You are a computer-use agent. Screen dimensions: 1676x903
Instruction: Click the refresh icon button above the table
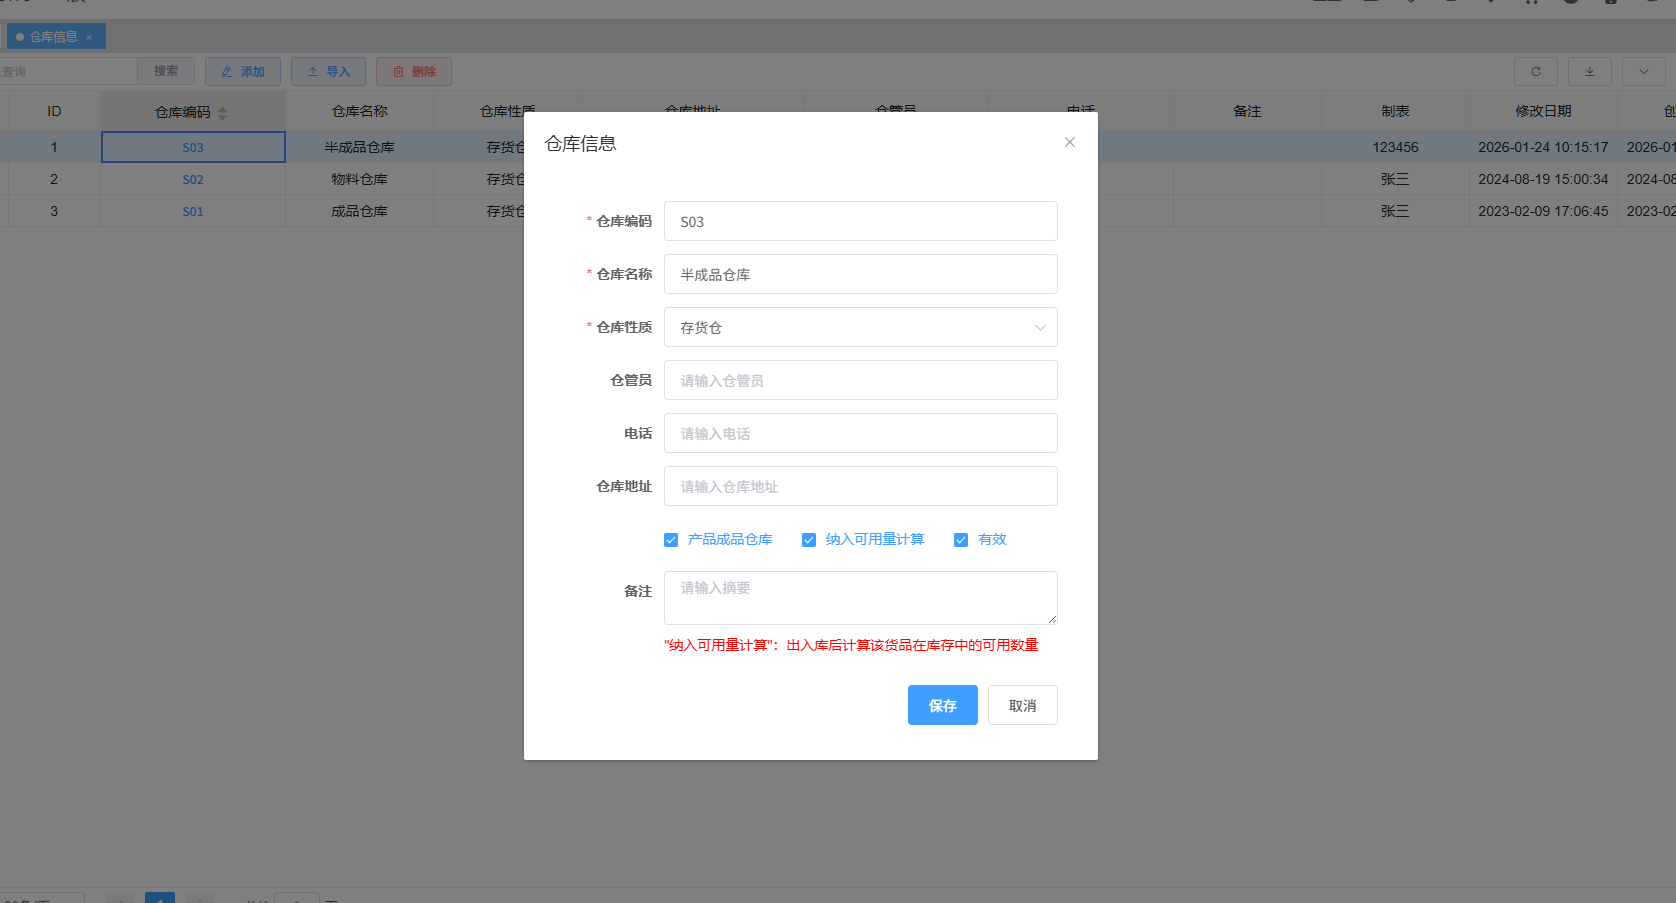click(x=1535, y=72)
